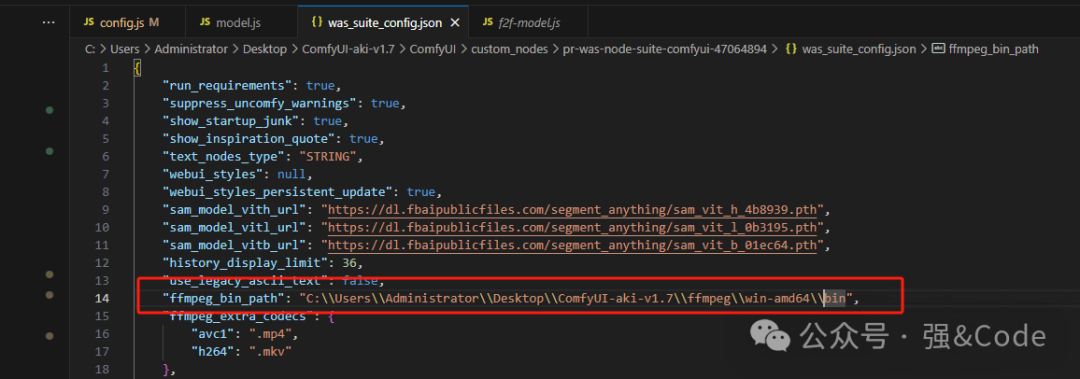This screenshot has width=1080, height=379.
Task: Click the "avc1" key
Action: [x=209, y=334]
